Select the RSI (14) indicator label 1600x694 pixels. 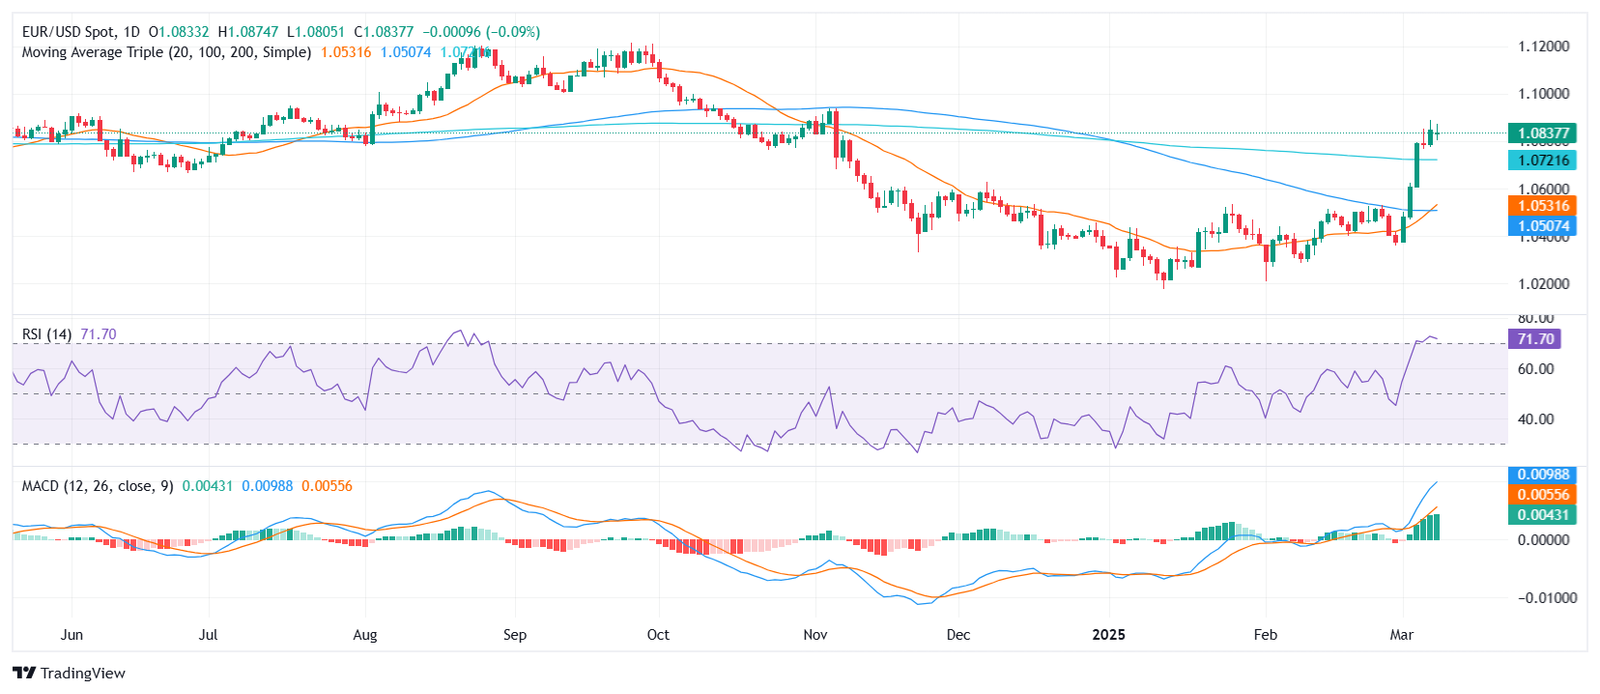pos(47,334)
